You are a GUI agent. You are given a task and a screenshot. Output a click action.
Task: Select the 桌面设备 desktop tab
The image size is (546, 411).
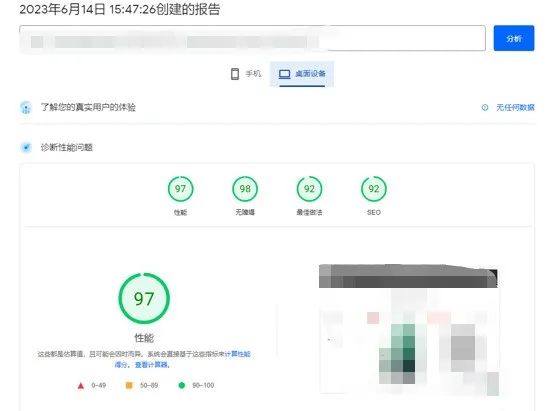pos(302,73)
